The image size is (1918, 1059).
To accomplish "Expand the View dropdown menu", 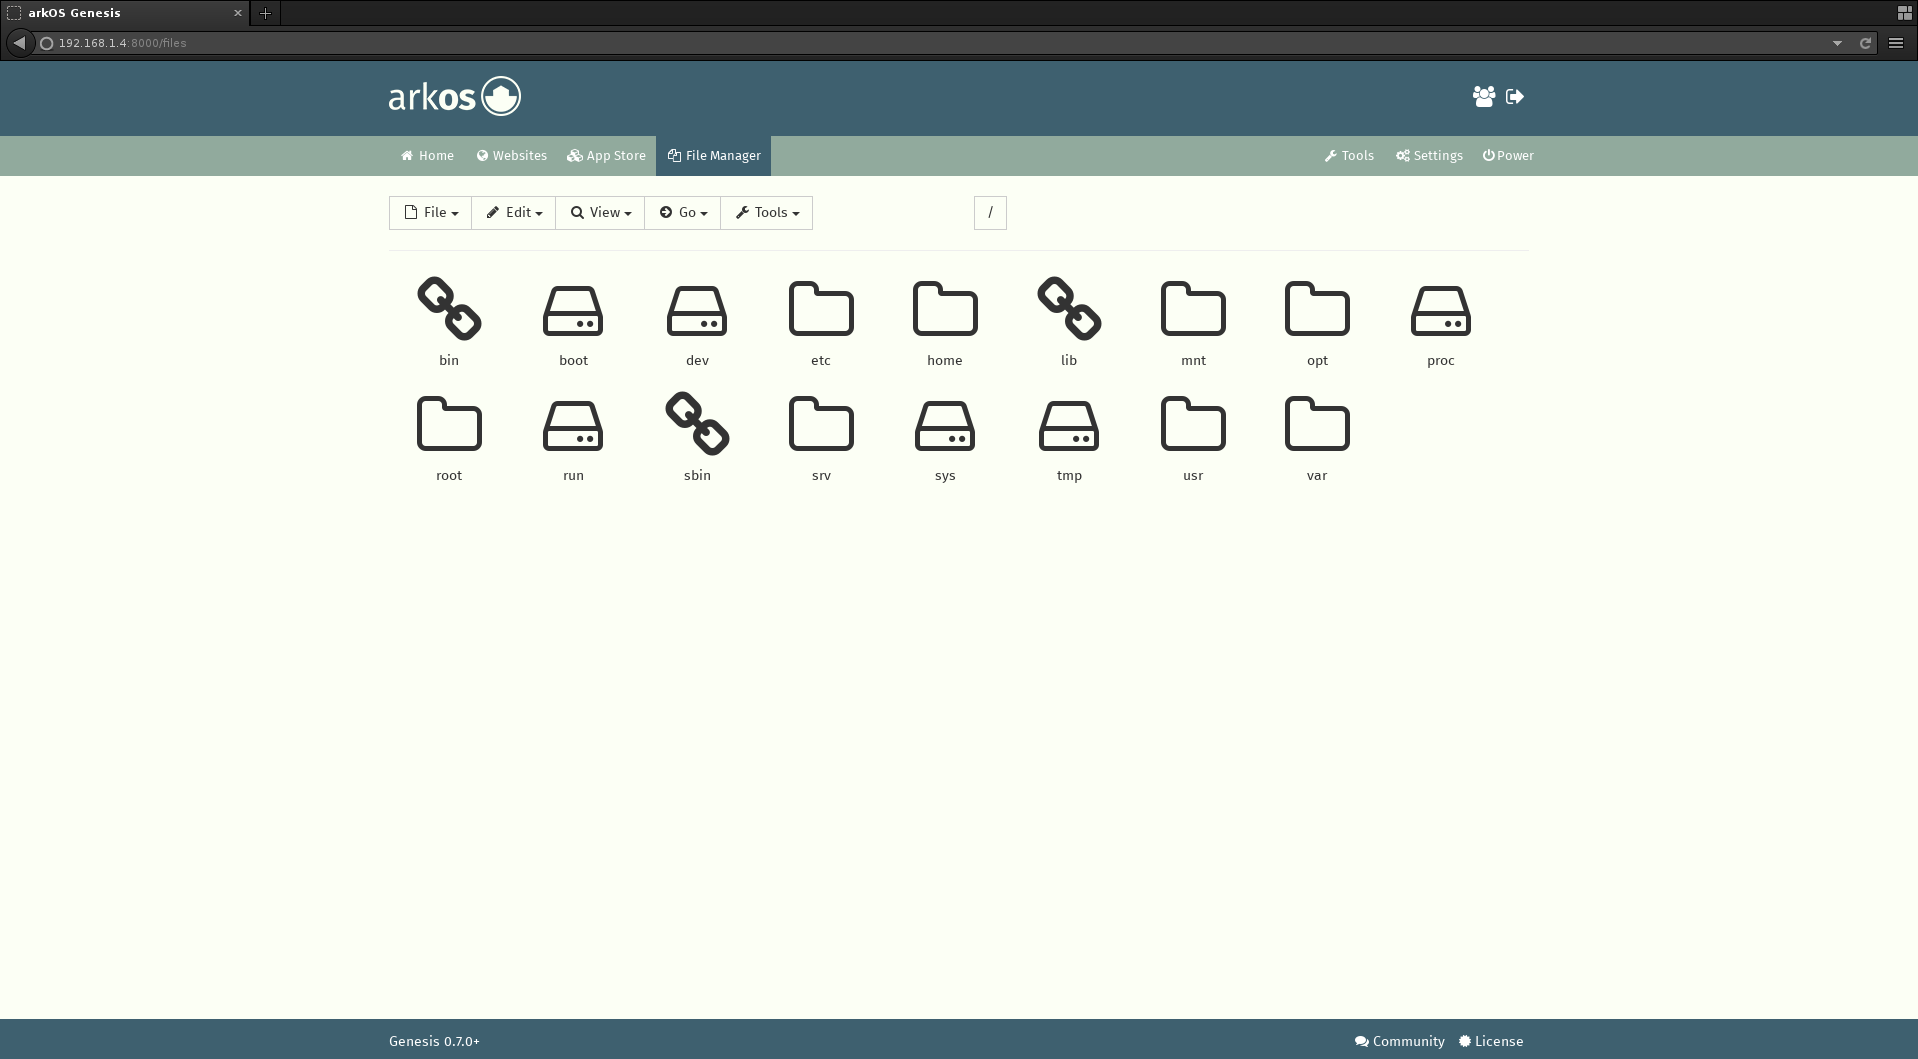I will 600,213.
